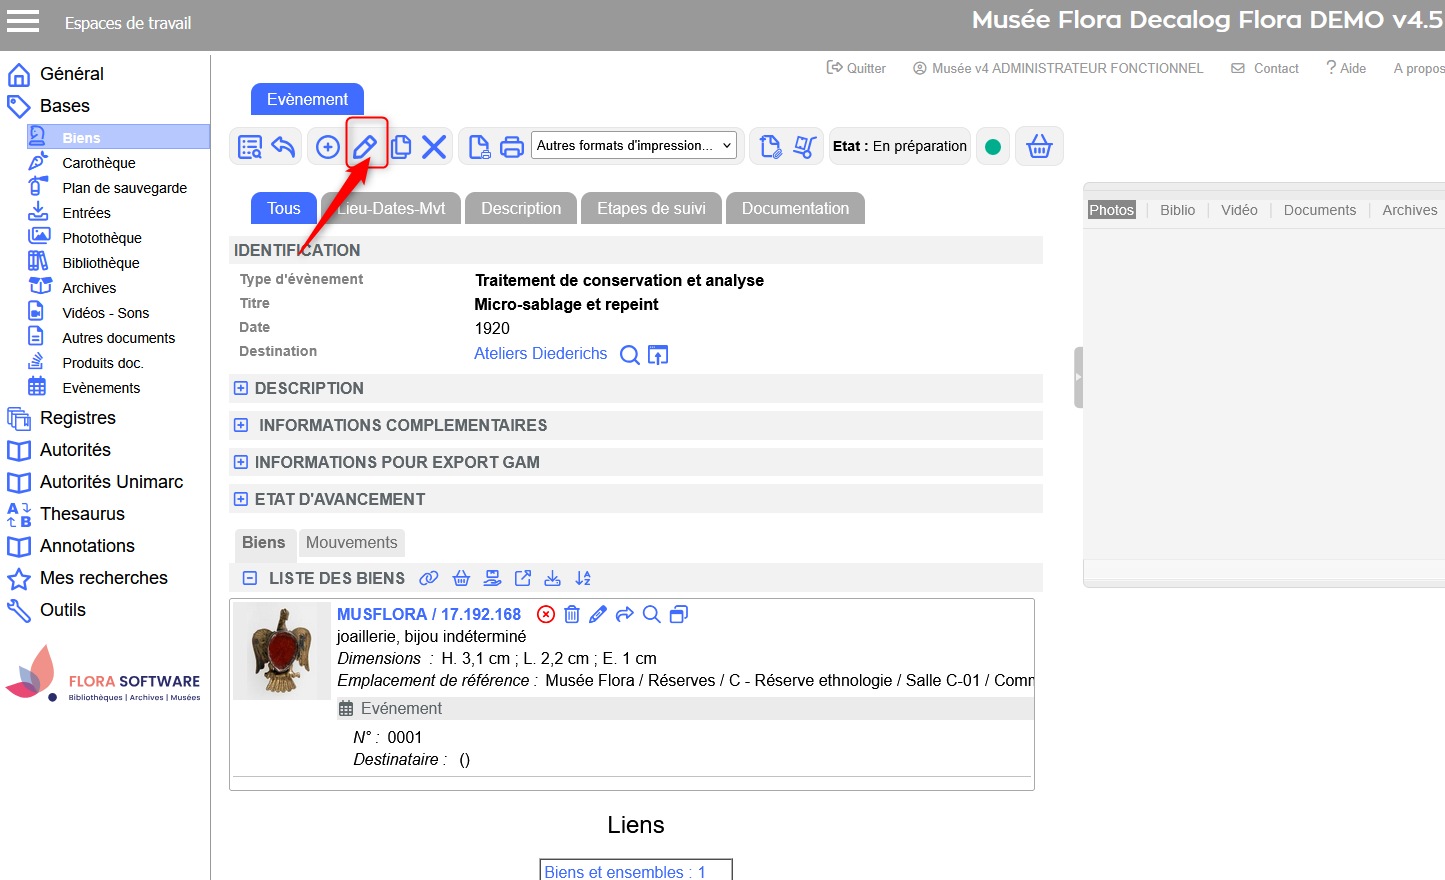The width and height of the screenshot is (1445, 880).
Task: Click the green status circle indicator
Action: 993,147
